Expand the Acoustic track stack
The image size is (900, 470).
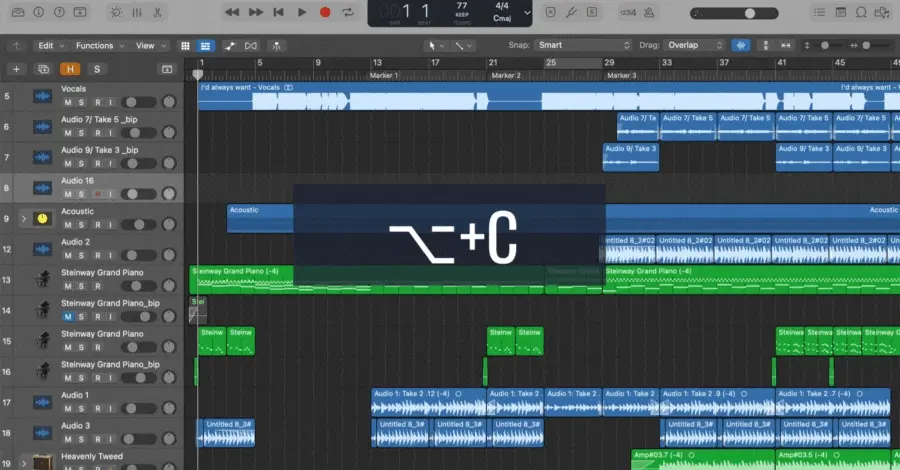click(24, 219)
